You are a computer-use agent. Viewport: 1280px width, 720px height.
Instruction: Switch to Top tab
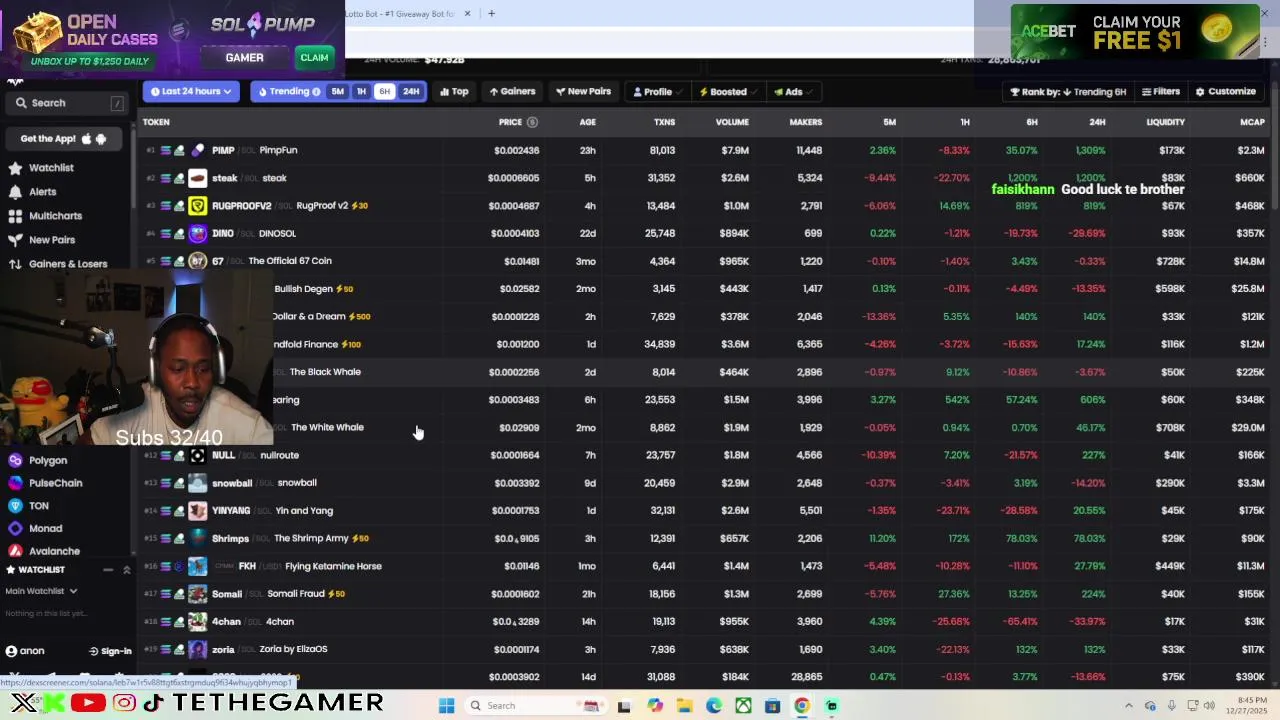pos(454,92)
